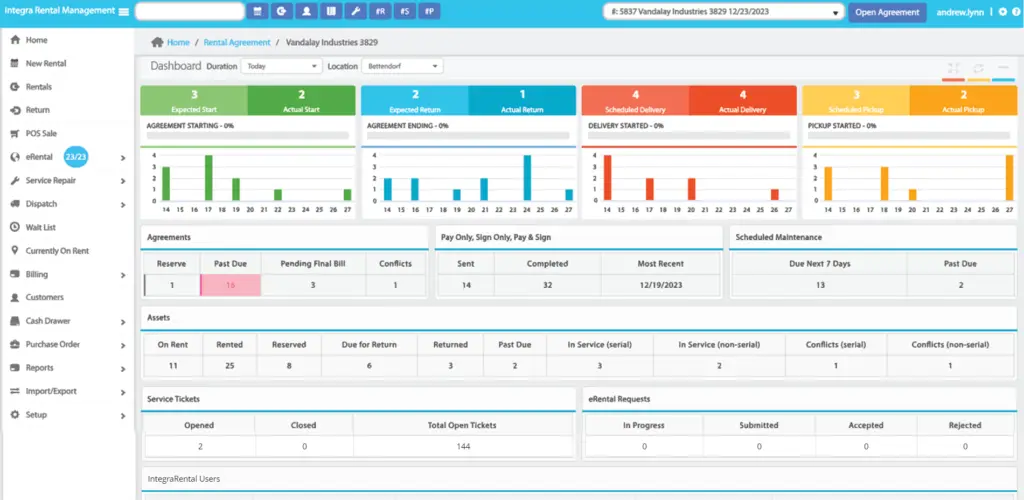This screenshot has width=1024, height=500.
Task: Click the Reports icon in sidebar
Action: [x=14, y=368]
